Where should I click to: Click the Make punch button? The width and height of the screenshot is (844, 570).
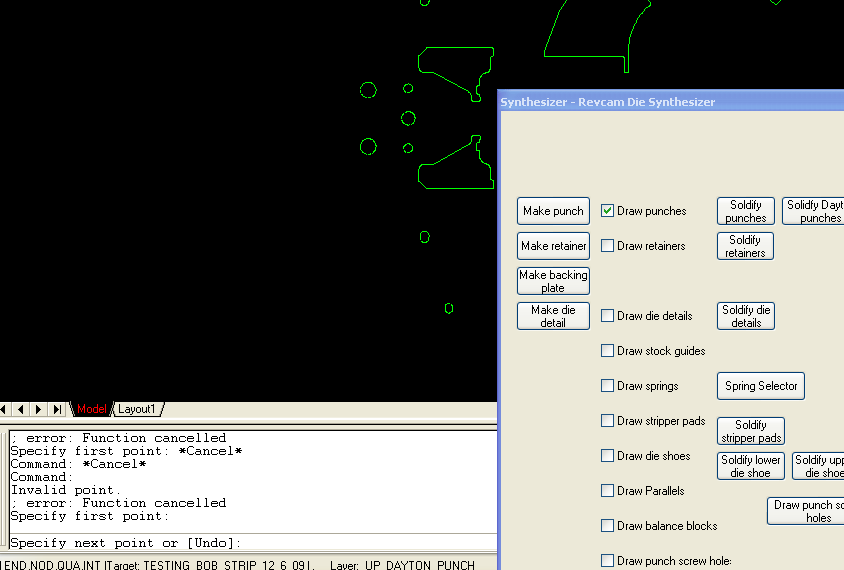pos(553,211)
